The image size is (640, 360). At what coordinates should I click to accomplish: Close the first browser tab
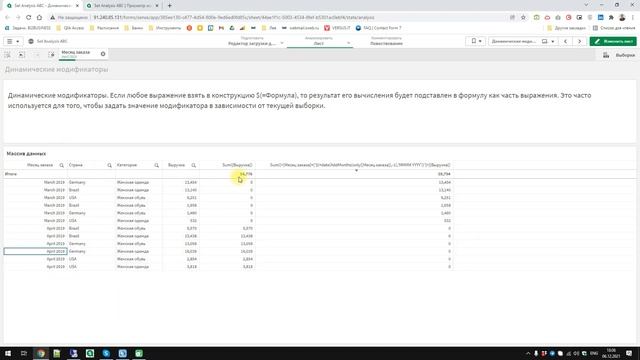coord(77,6)
